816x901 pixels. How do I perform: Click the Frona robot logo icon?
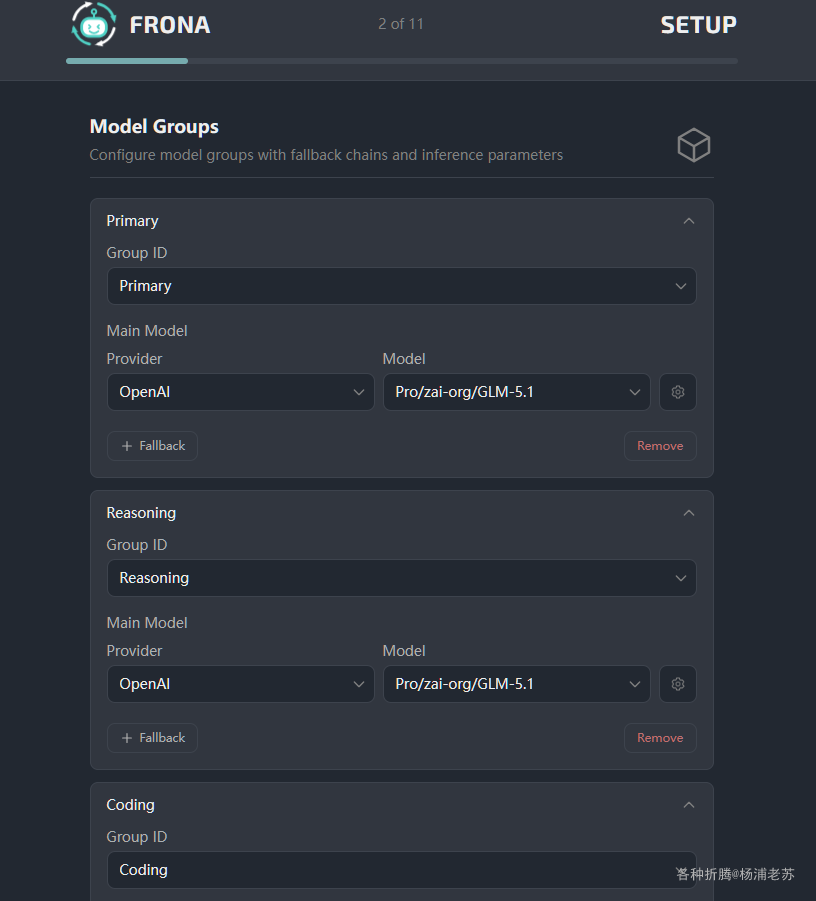(x=94, y=25)
